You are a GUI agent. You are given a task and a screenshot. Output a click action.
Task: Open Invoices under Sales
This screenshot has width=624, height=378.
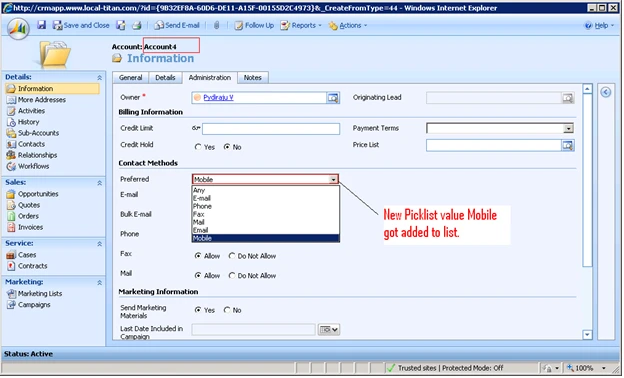(x=25, y=228)
